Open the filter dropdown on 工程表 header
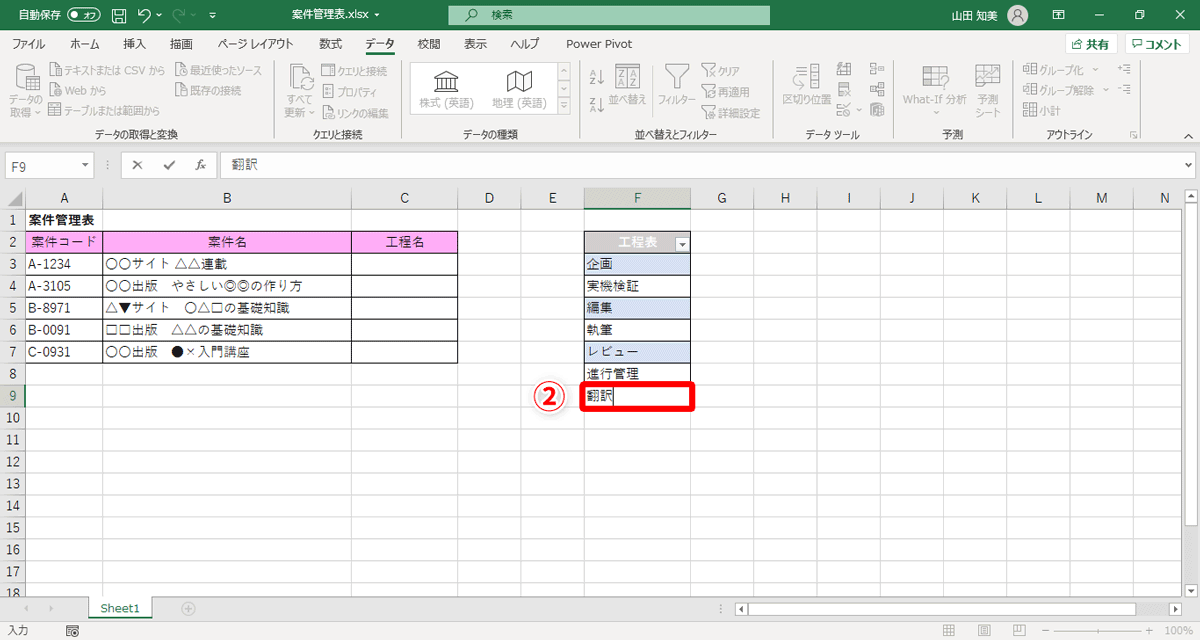This screenshot has height=640, width=1200. click(681, 242)
